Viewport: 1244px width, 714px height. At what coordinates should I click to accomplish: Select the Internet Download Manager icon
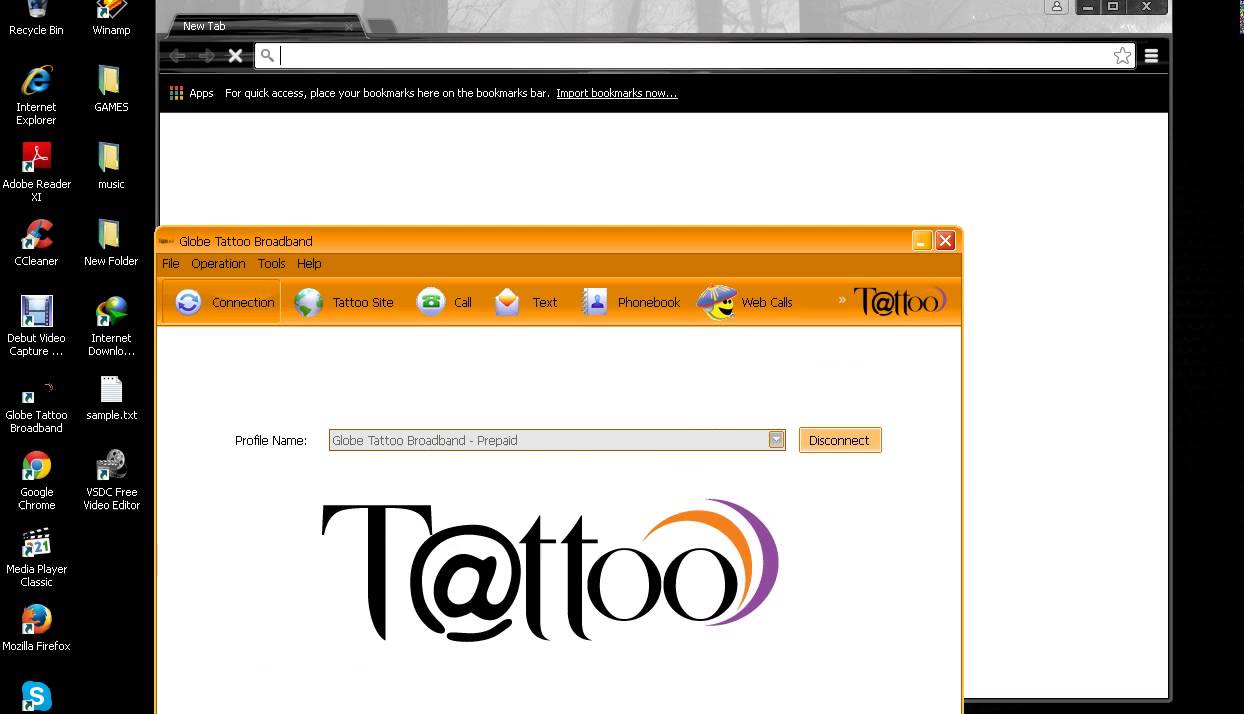tap(111, 326)
